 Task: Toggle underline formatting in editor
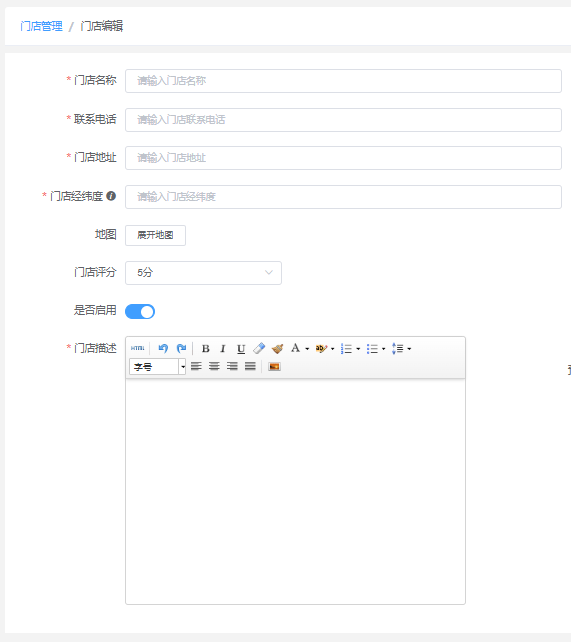click(241, 348)
